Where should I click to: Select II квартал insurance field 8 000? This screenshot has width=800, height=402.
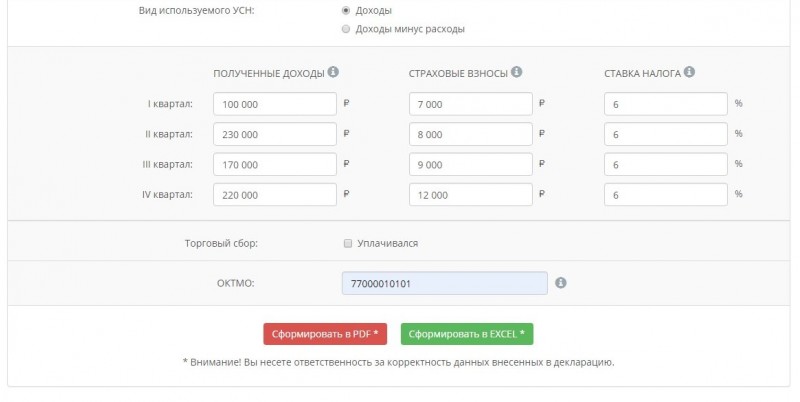tap(471, 134)
